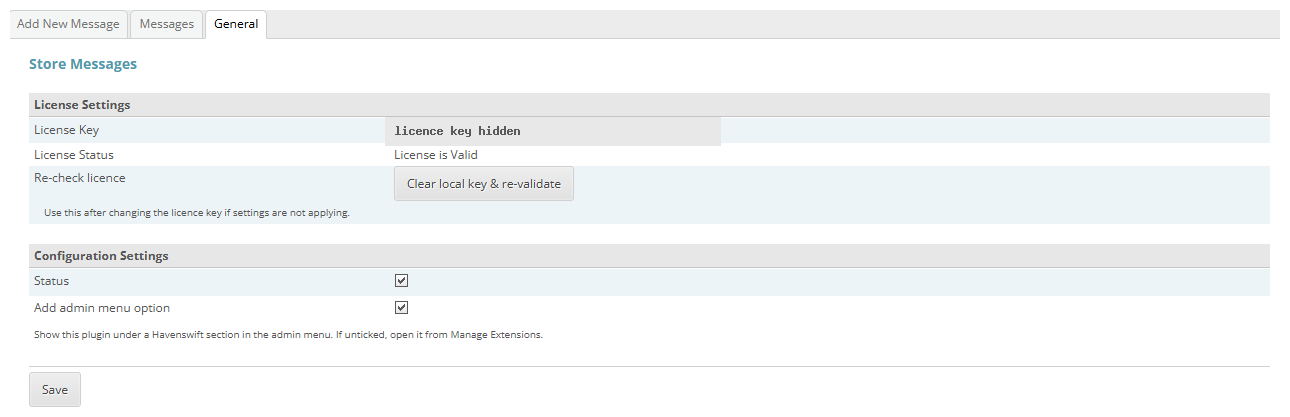Select the License is Valid status text
Viewport: 1290px width, 417px height.
[x=436, y=155]
